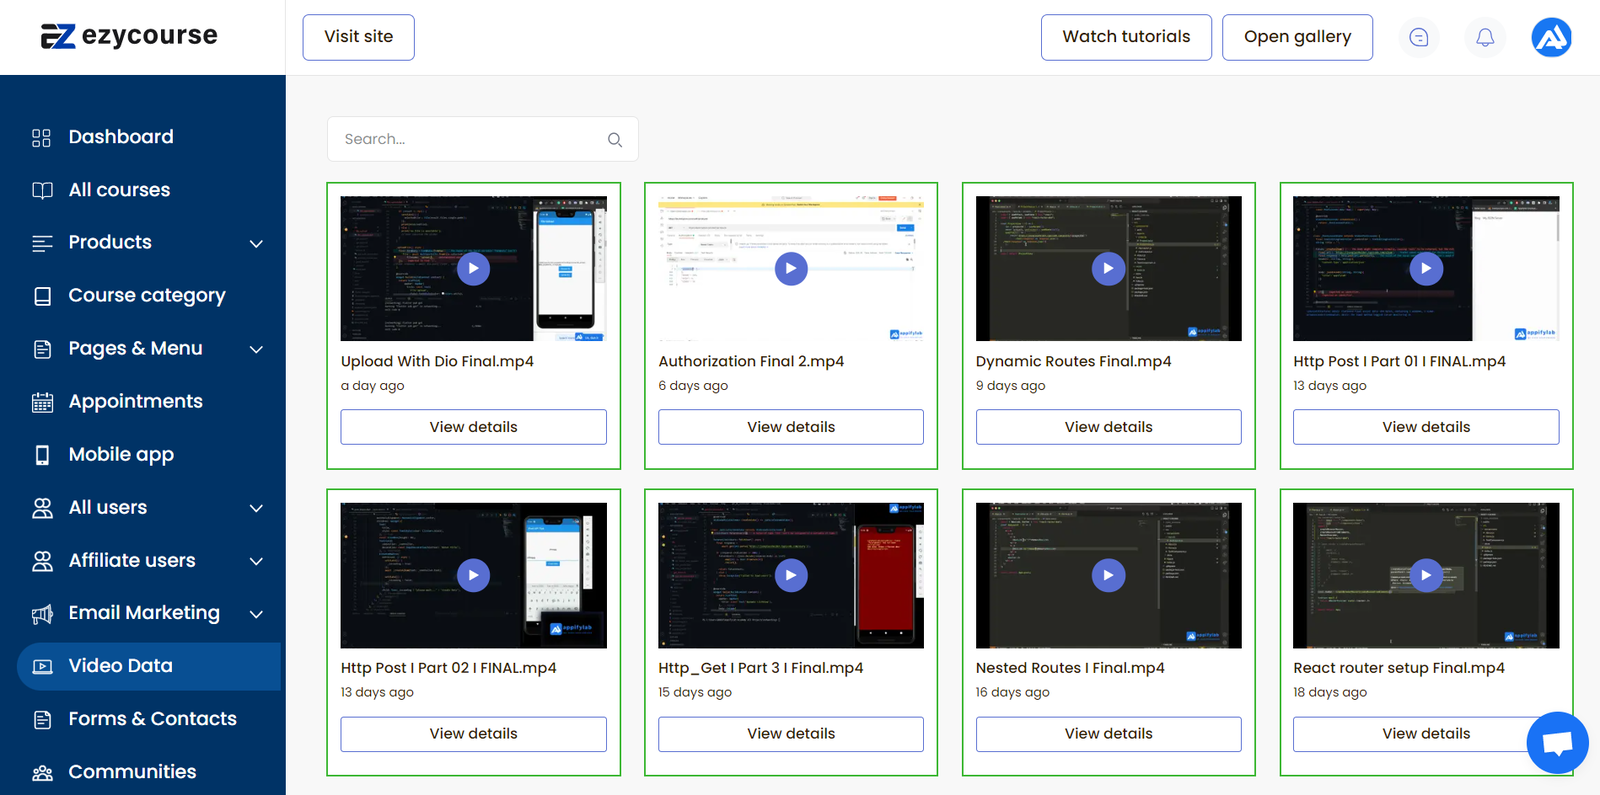This screenshot has height=795, width=1600.
Task: Click the notification bell icon
Action: (1485, 38)
